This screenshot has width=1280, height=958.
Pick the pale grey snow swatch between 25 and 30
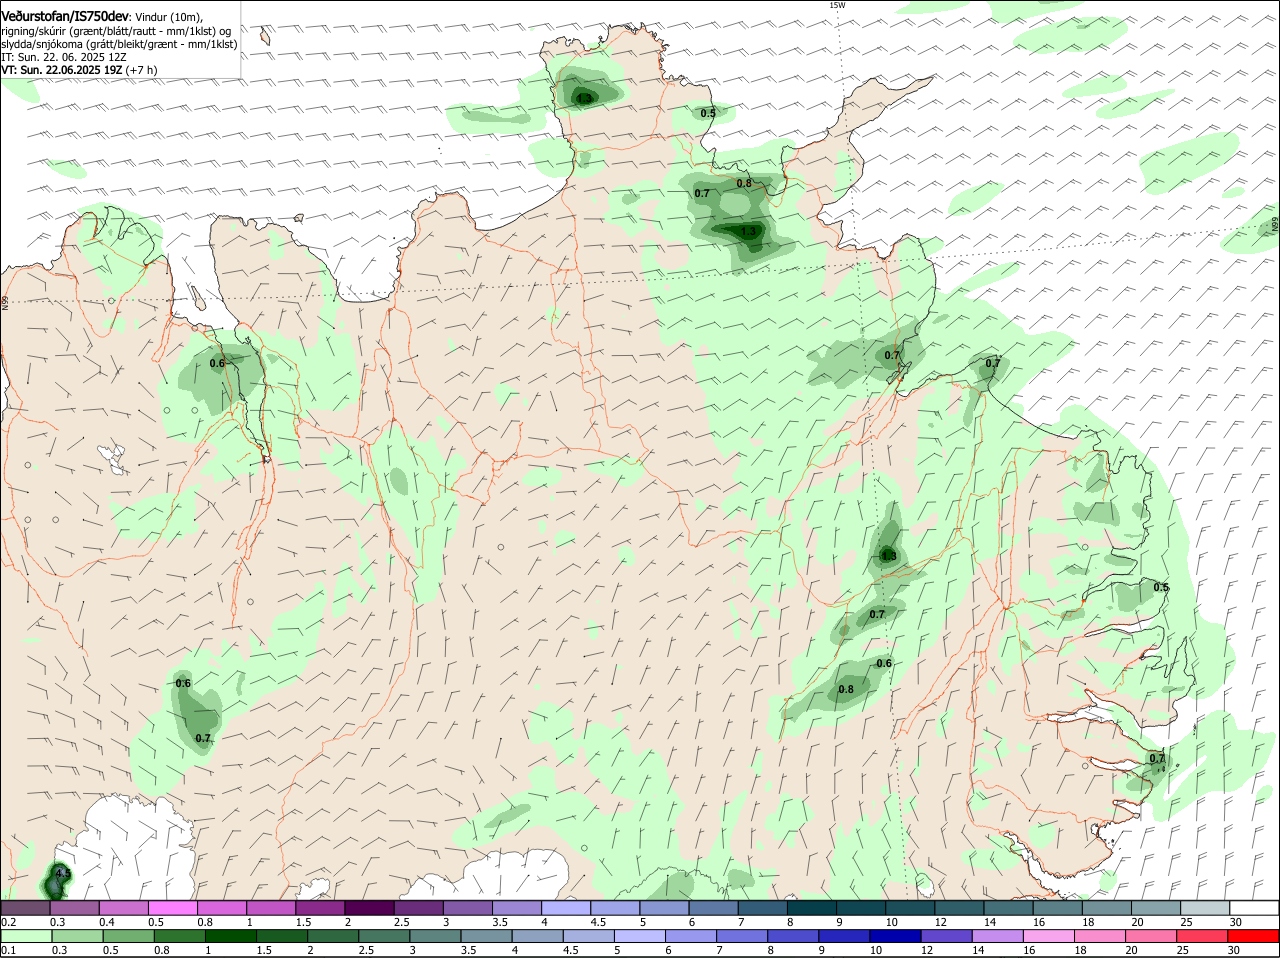[x=1206, y=907]
